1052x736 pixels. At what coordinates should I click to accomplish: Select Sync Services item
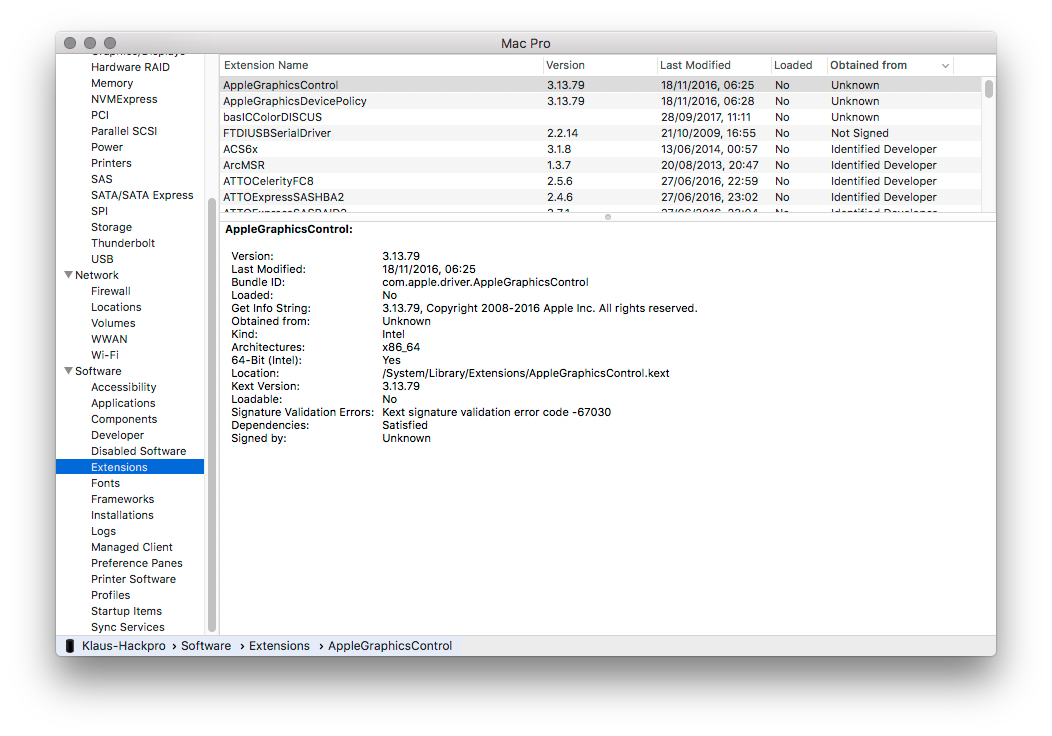click(127, 627)
